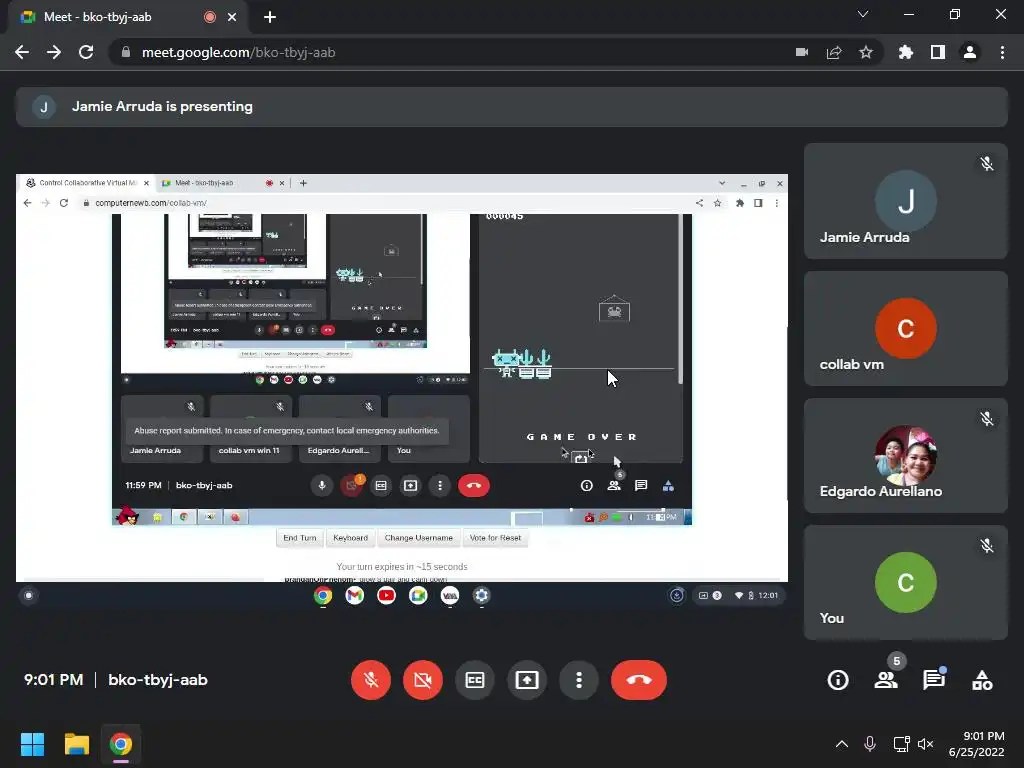
Task: Open the Activities icon
Action: pos(982,680)
